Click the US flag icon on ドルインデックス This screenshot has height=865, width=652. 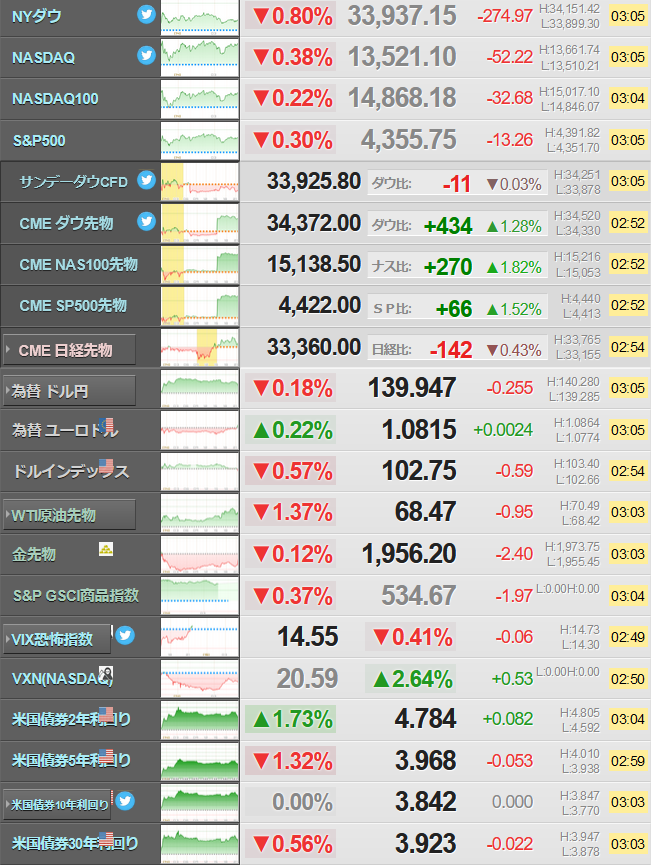tap(106, 466)
